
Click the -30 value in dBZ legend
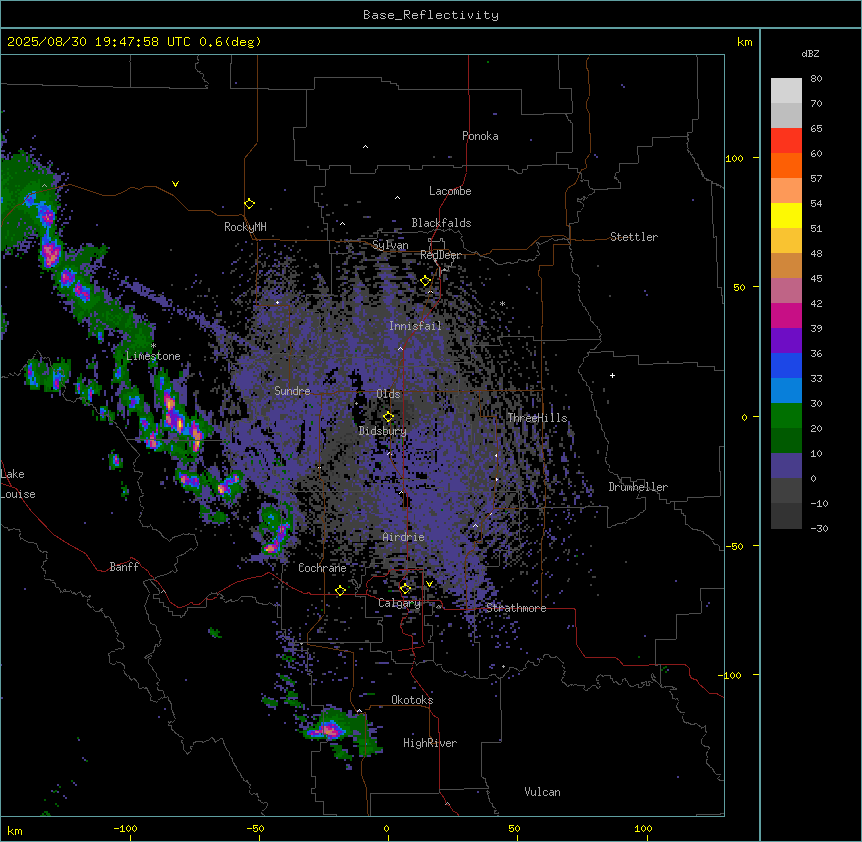coord(819,528)
